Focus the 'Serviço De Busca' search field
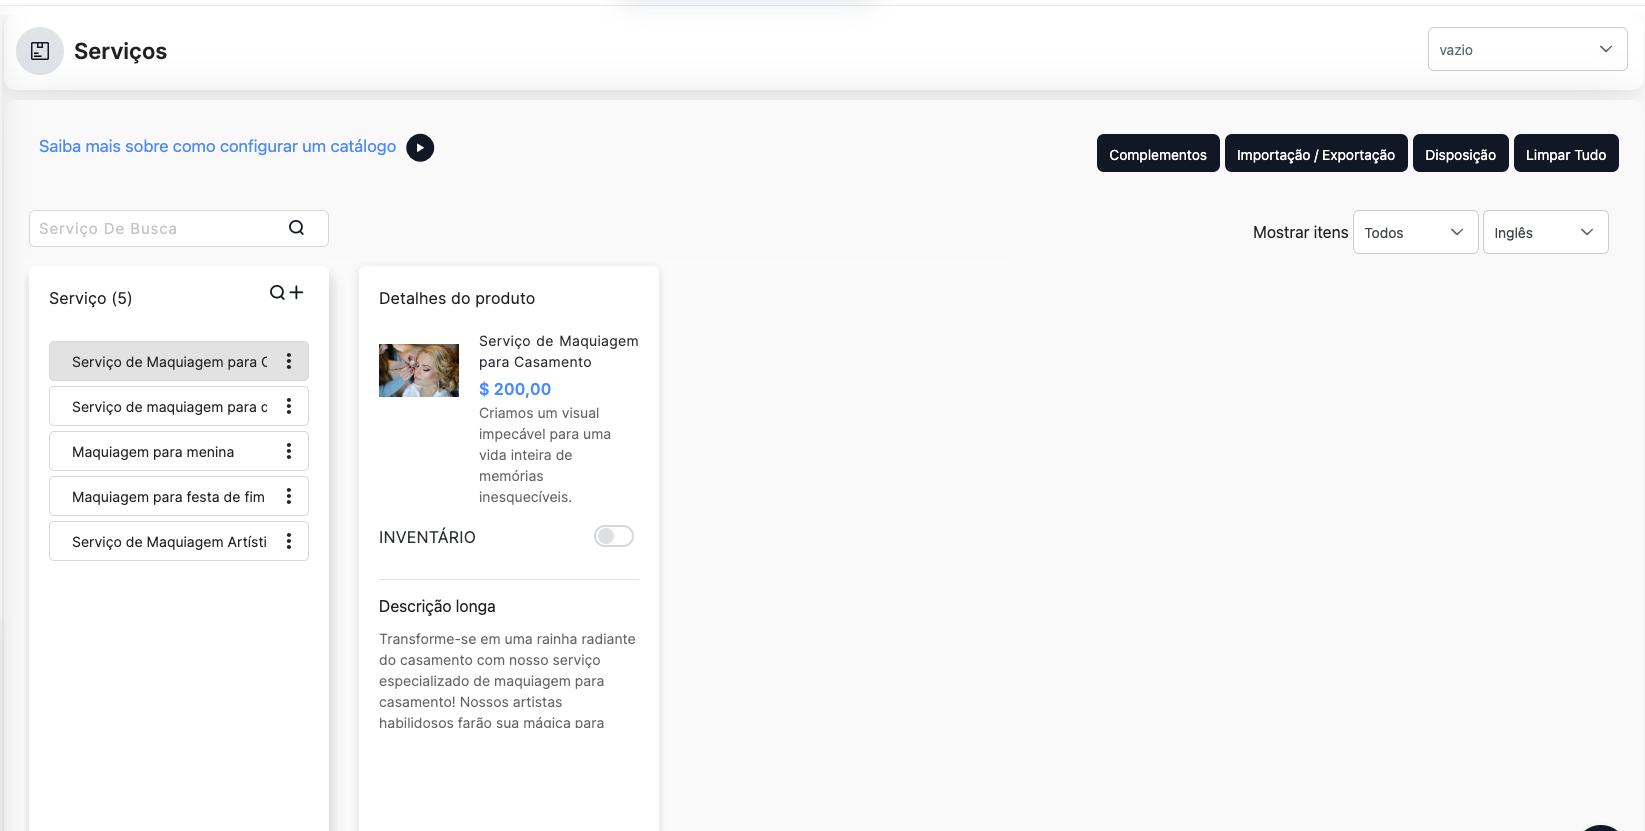Viewport: 1645px width, 831px height. click(179, 228)
